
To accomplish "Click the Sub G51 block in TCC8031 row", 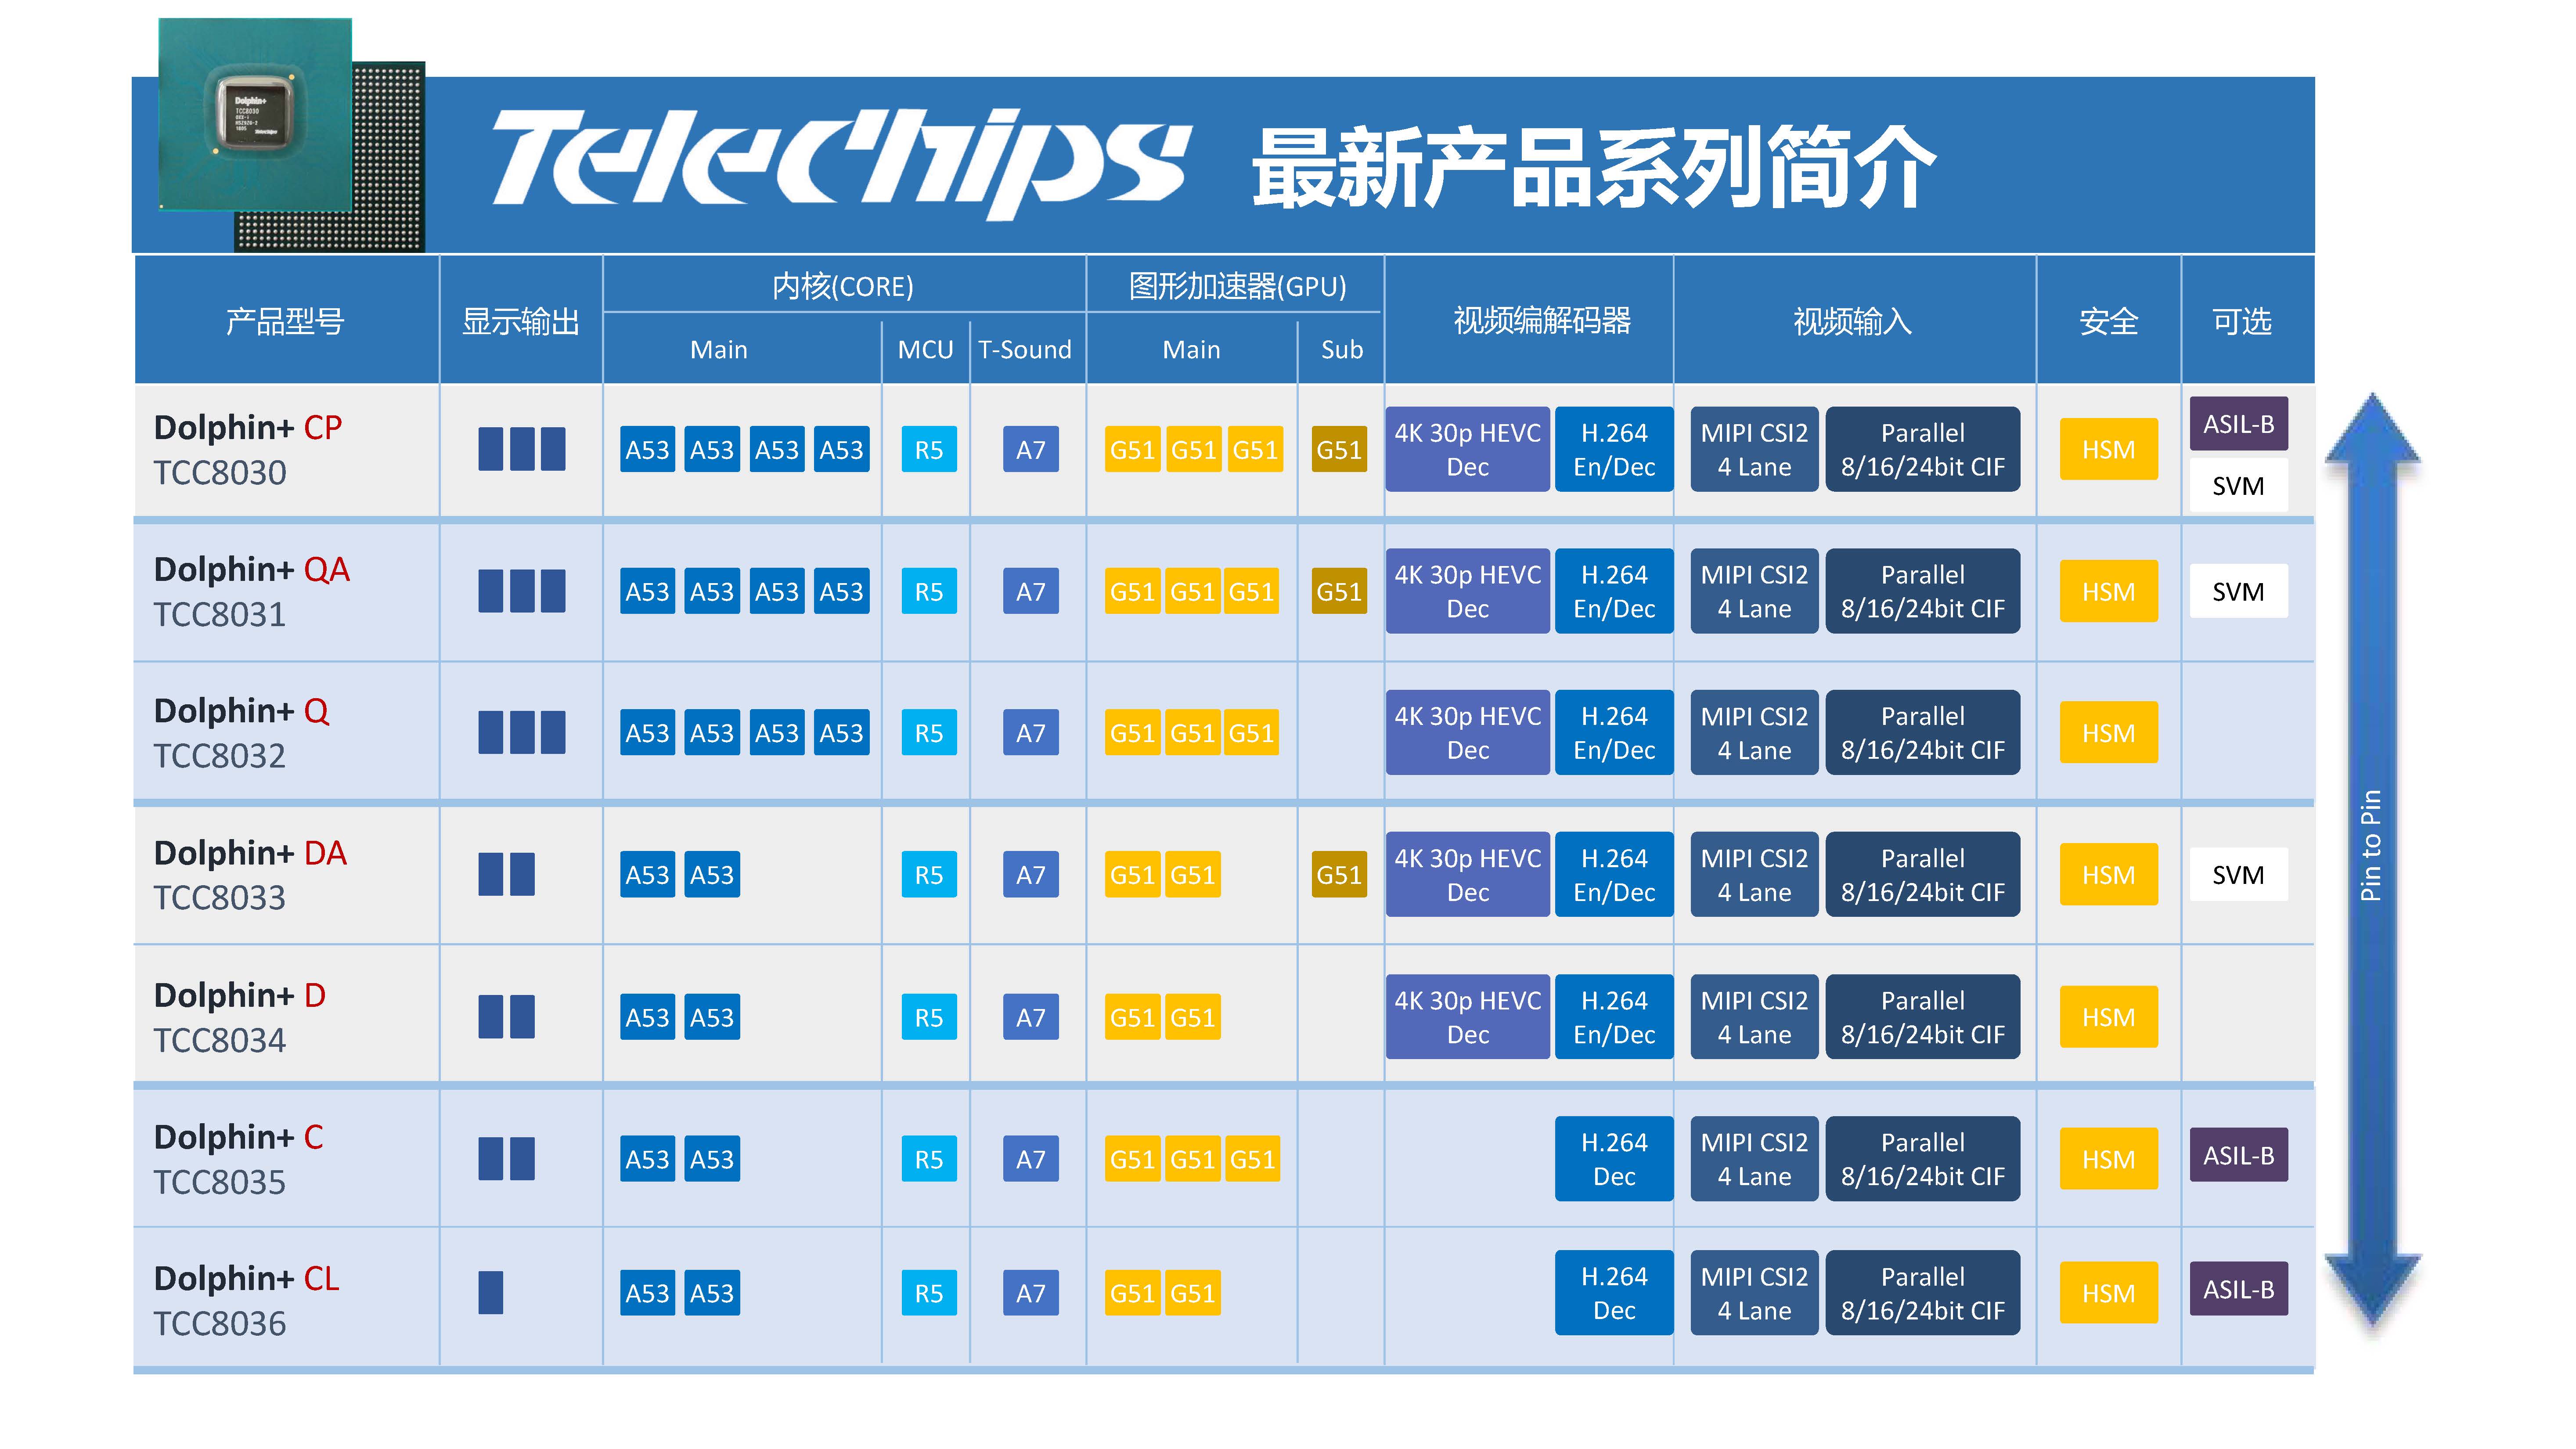I will click(1339, 592).
